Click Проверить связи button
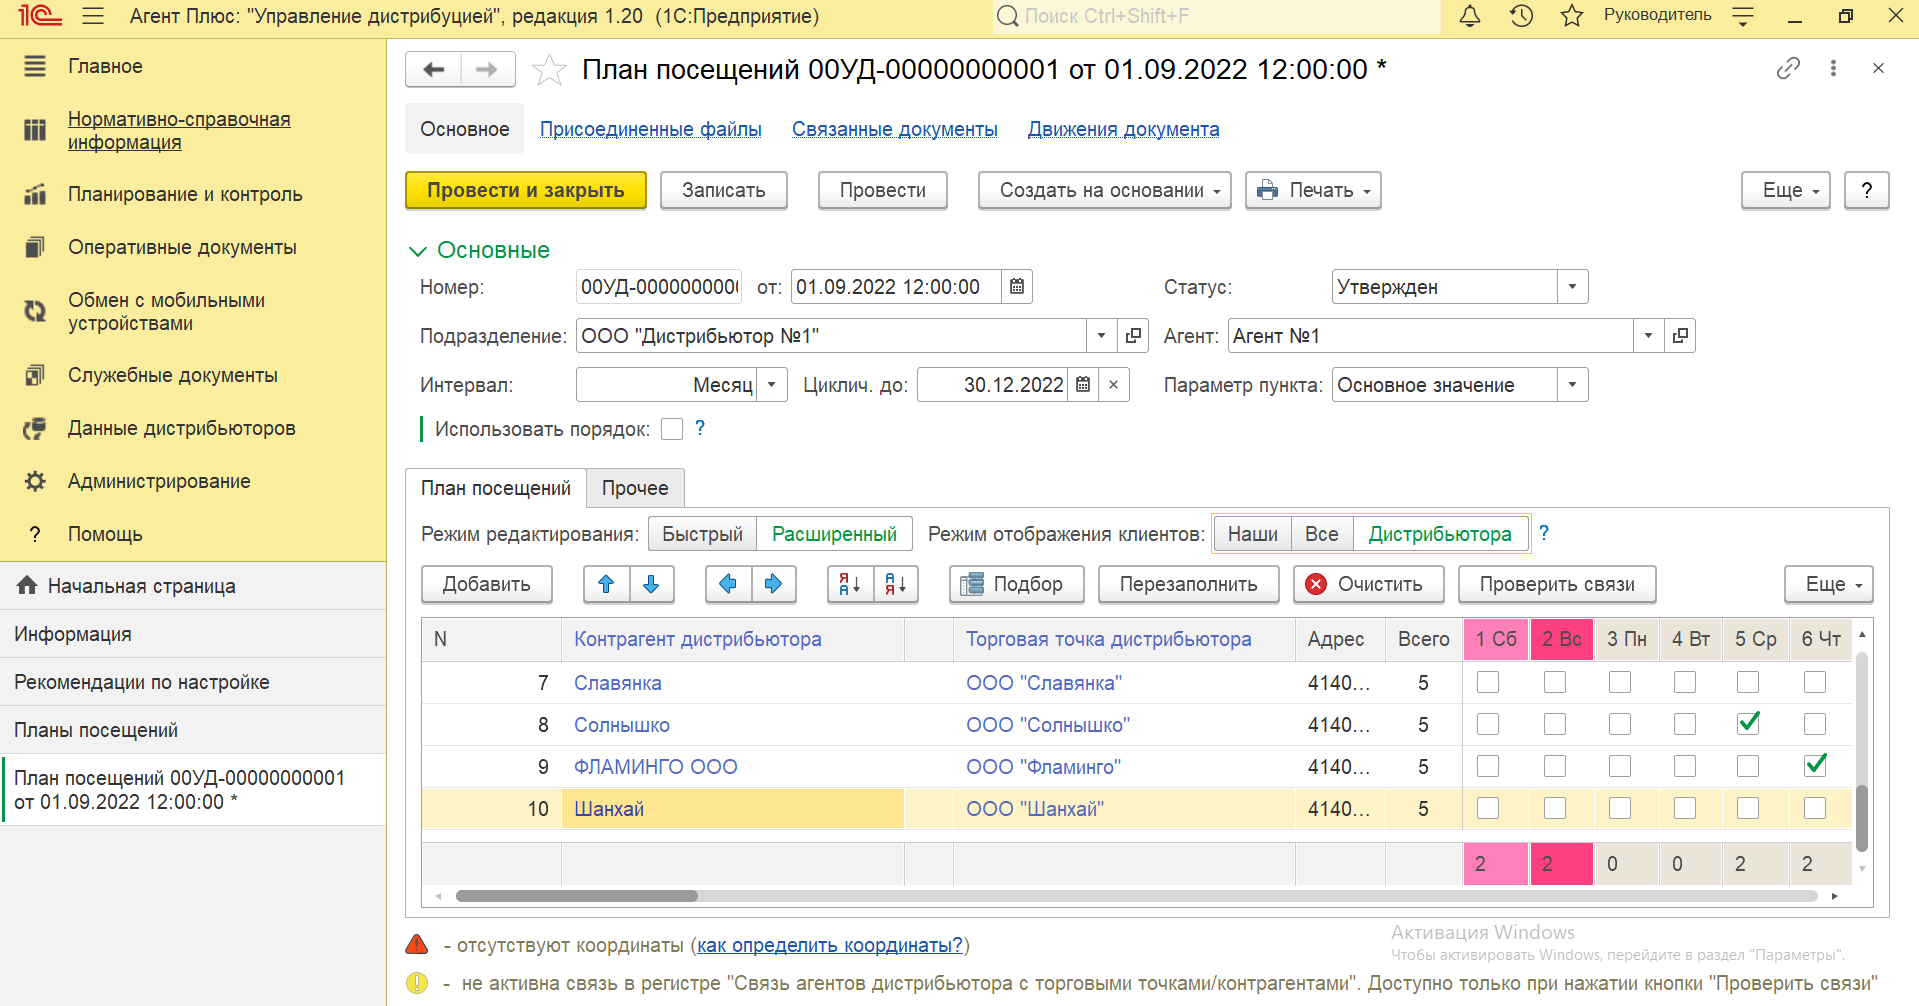The image size is (1919, 1006). pyautogui.click(x=1557, y=584)
